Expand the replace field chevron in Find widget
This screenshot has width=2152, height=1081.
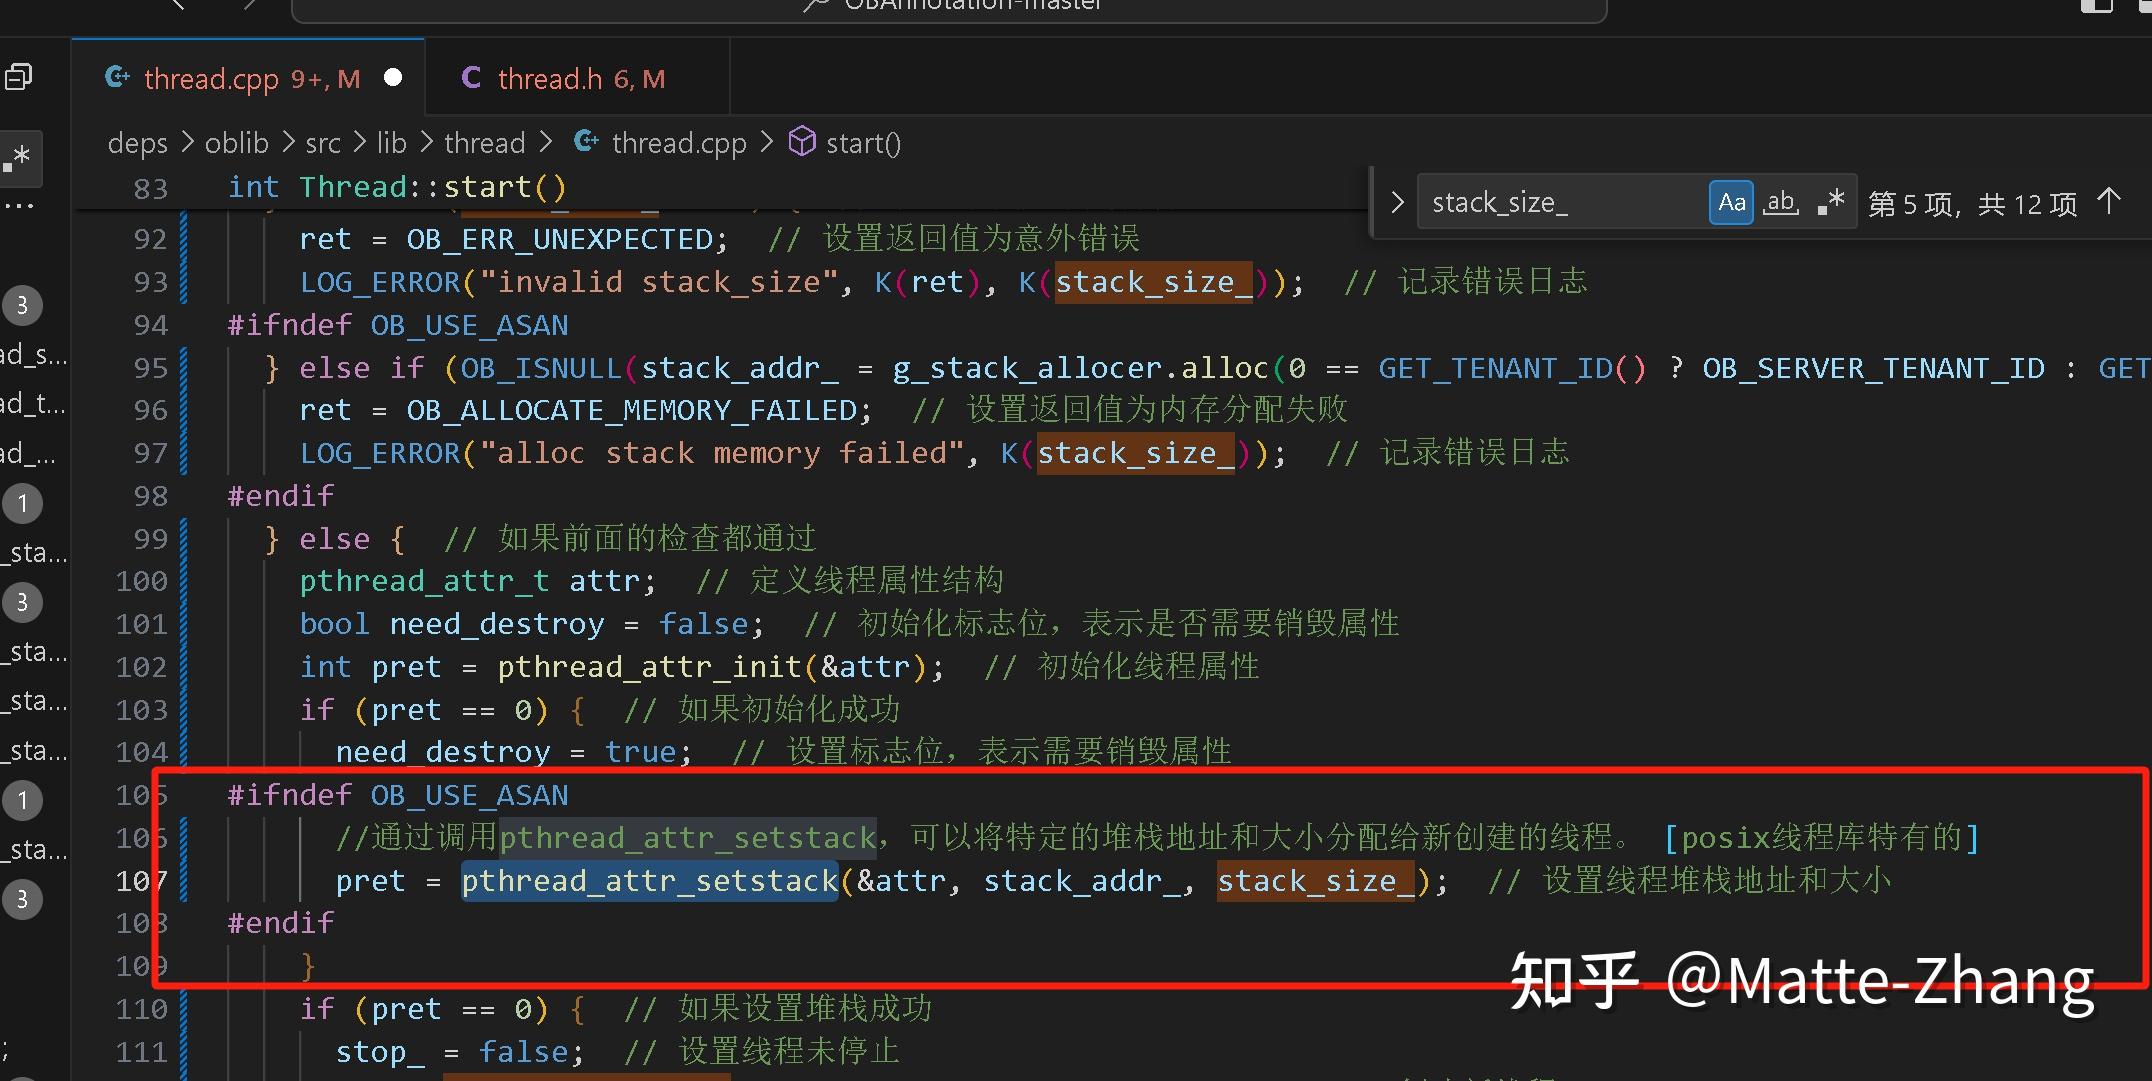[1396, 201]
